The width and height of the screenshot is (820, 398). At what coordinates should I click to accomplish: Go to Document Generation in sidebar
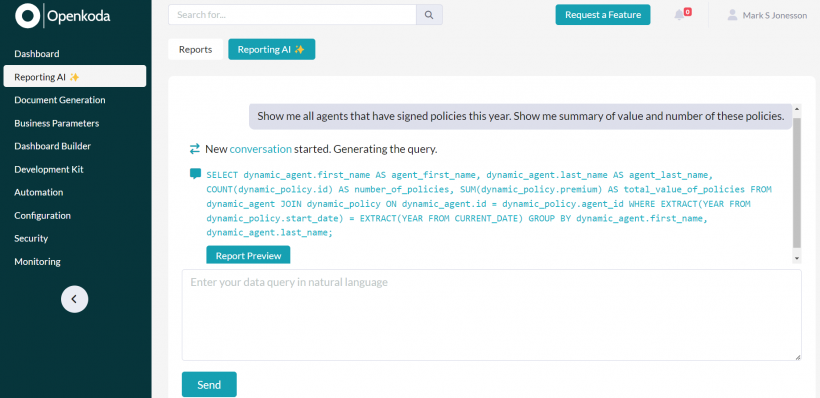(x=60, y=100)
